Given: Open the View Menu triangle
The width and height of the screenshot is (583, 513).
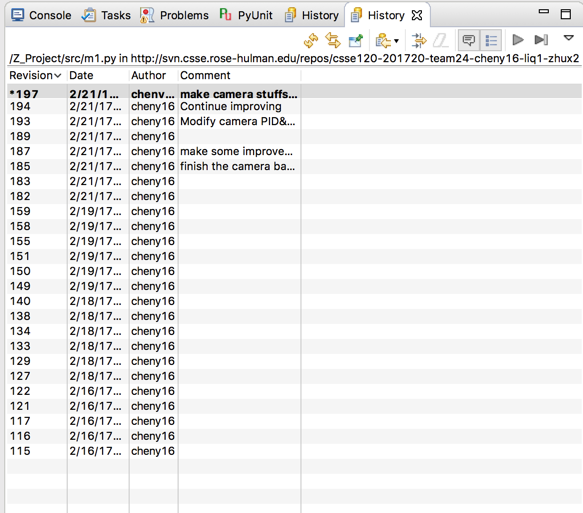Looking at the screenshot, I should pos(568,38).
